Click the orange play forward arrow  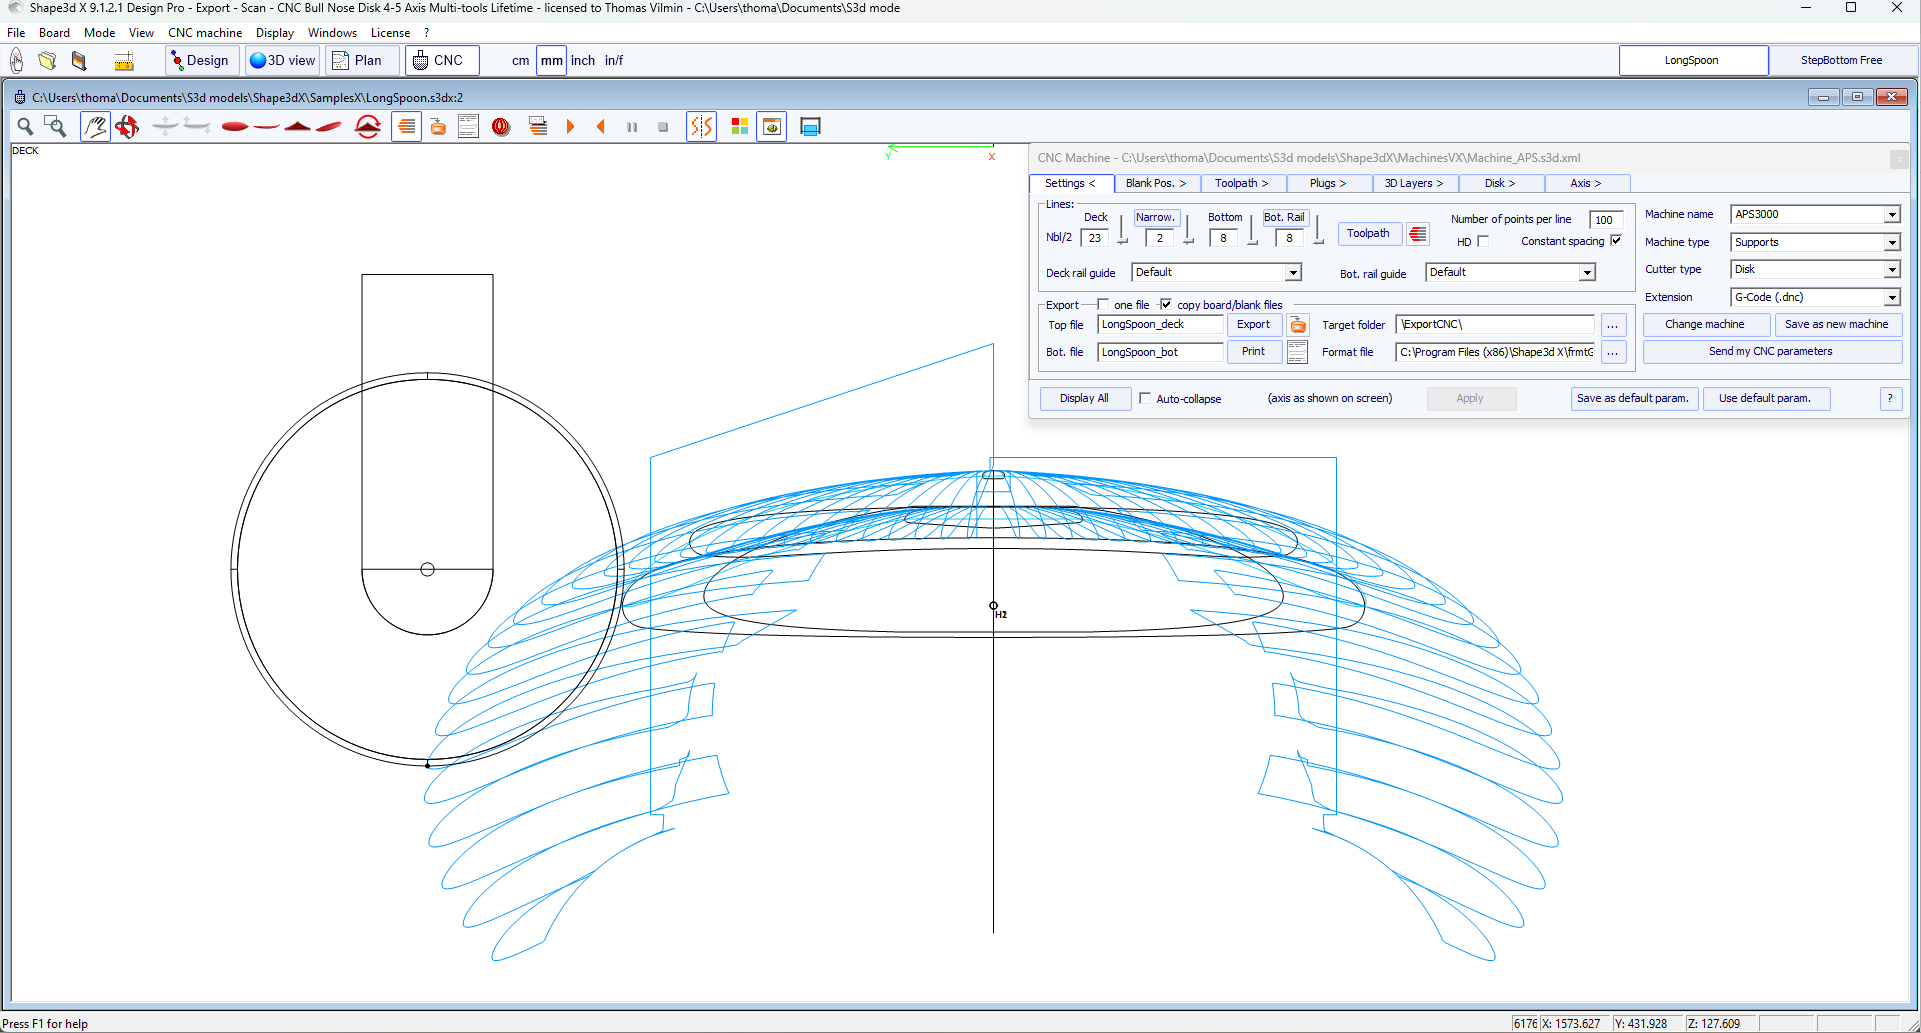[570, 127]
